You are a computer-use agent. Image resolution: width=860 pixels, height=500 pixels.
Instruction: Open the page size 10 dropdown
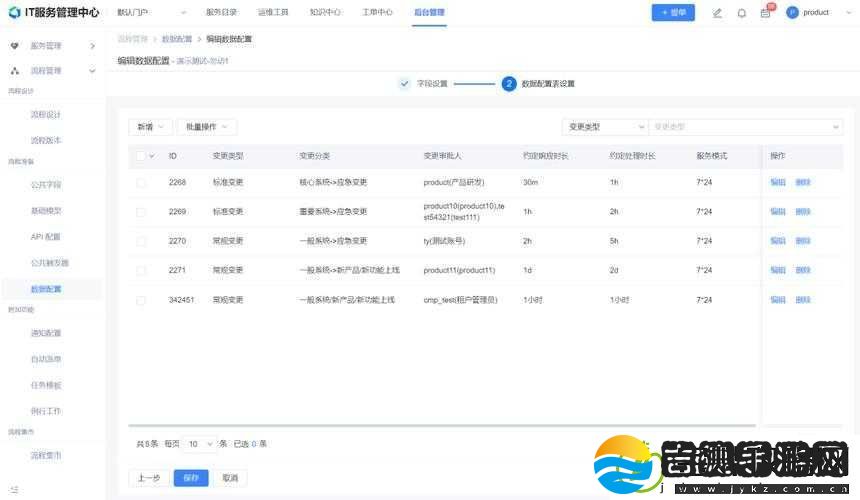point(200,444)
